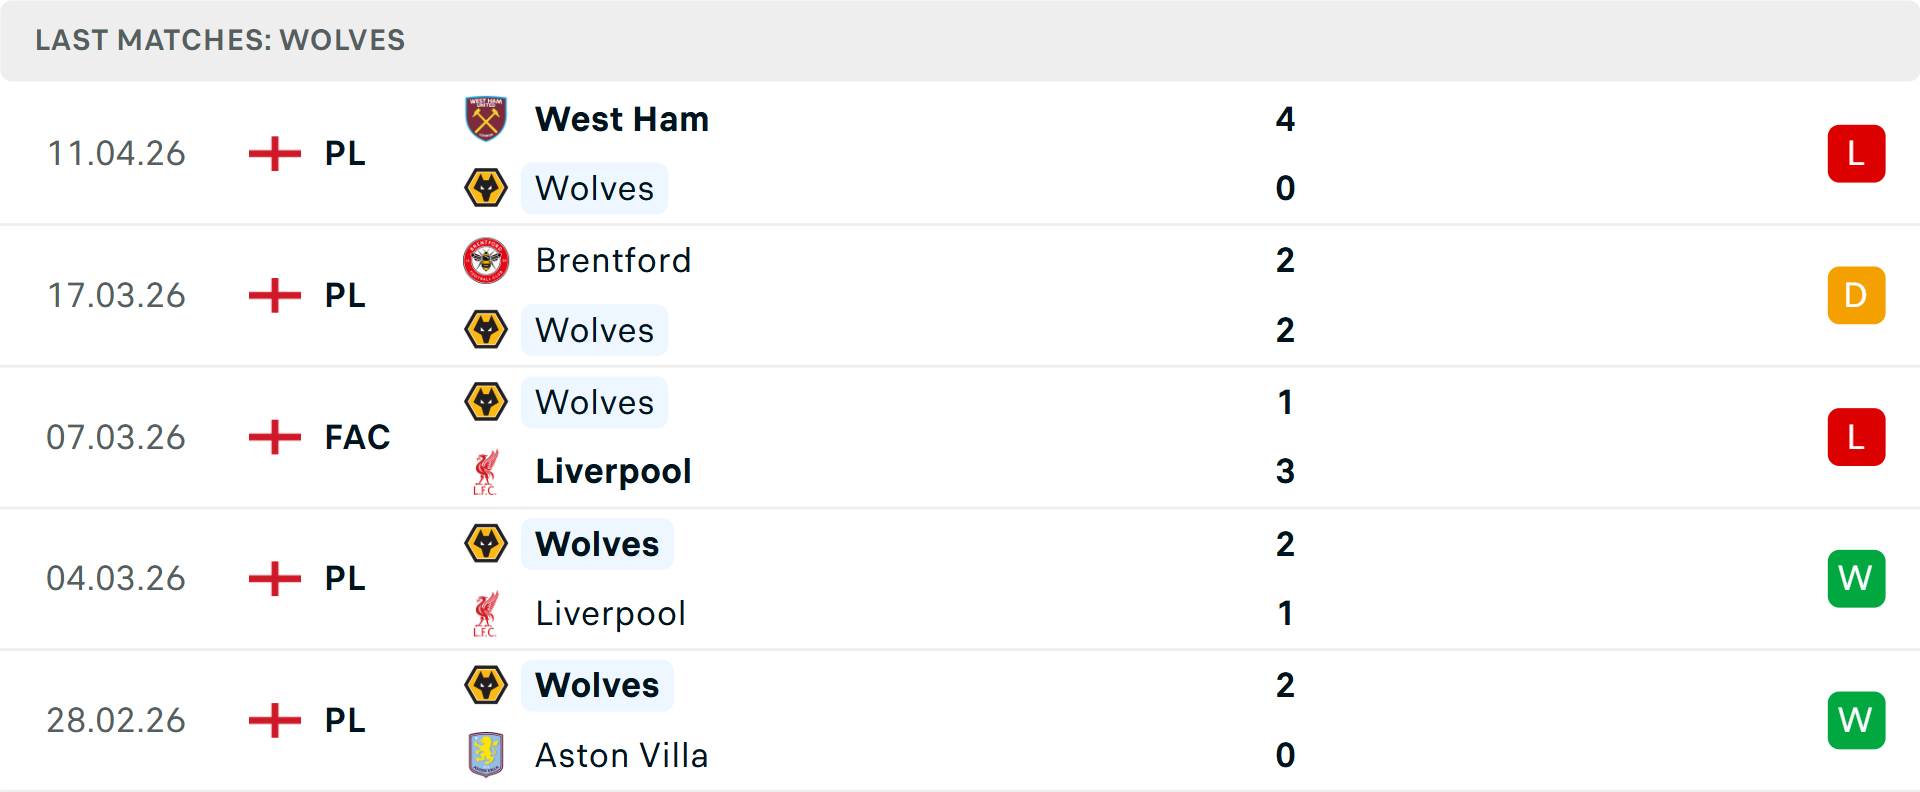The image size is (1920, 792).
Task: Click the England flag on the 11.04.26 row
Action: (273, 153)
